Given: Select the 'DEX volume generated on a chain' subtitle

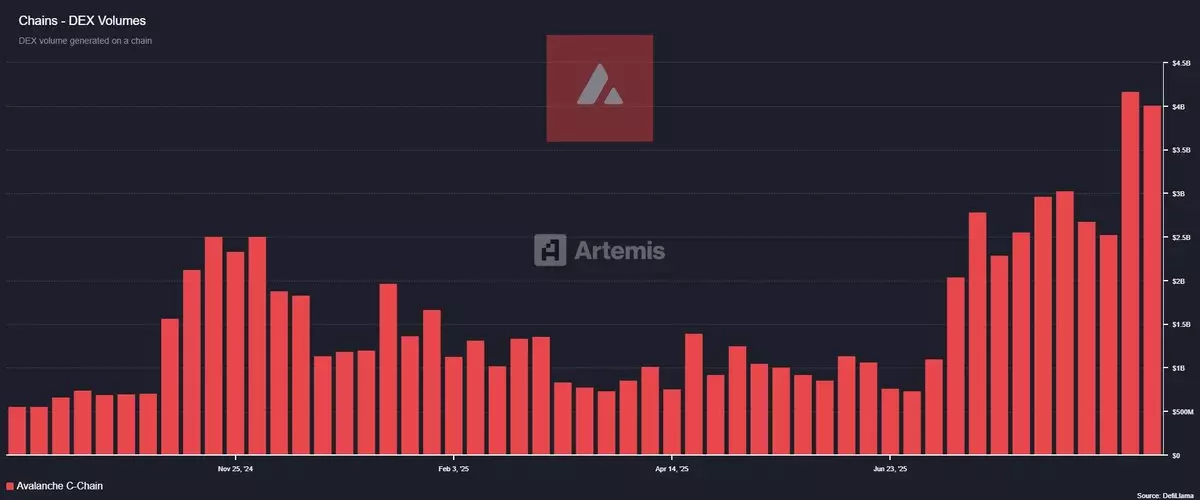Looking at the screenshot, I should point(85,40).
